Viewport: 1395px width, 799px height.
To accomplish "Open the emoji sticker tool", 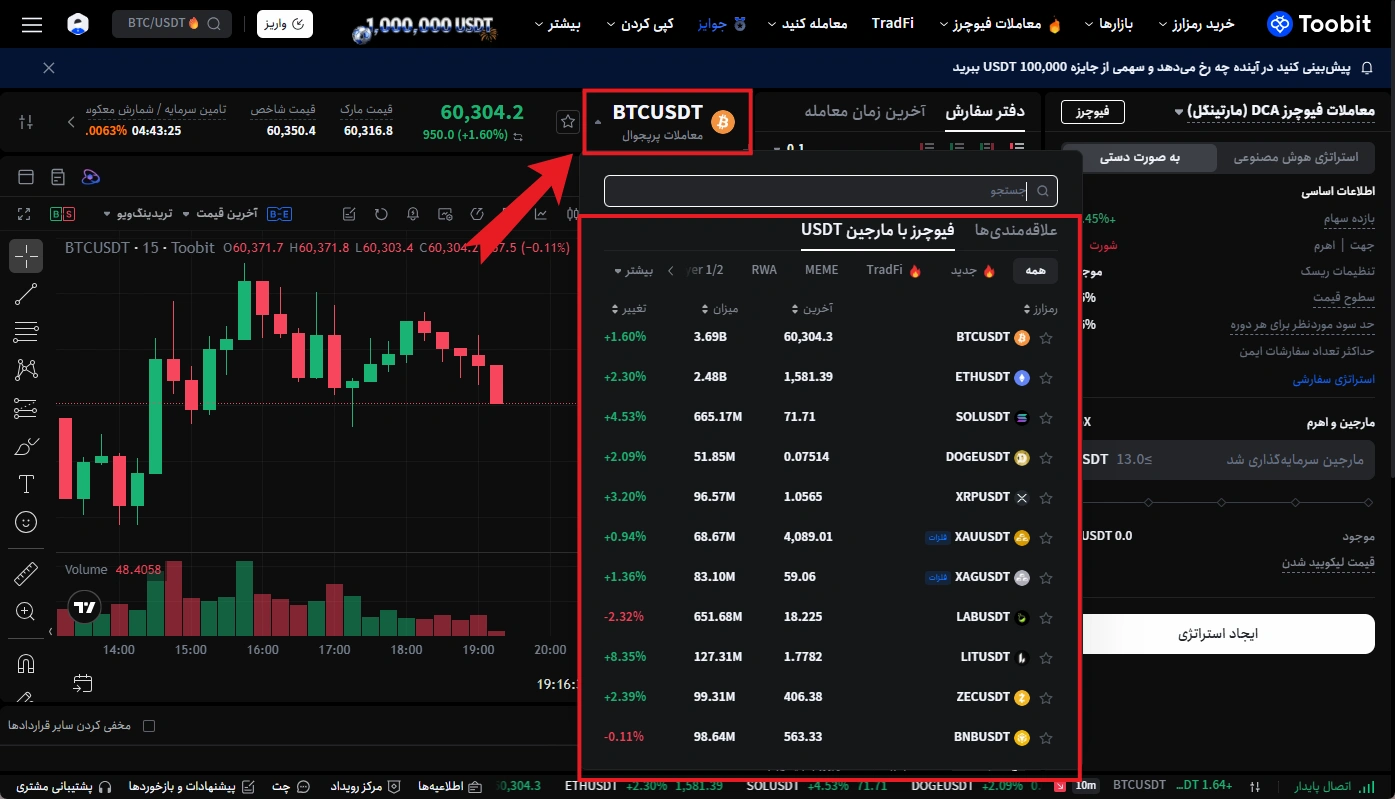I will (26, 522).
